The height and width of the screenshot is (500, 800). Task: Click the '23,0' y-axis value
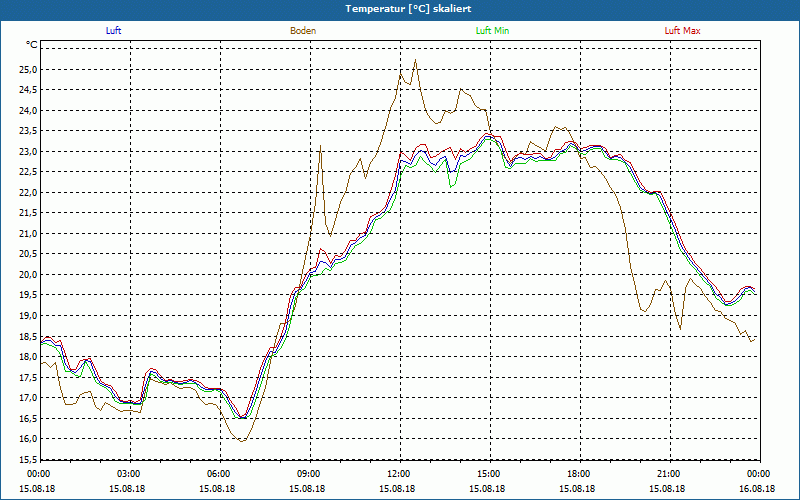[x=29, y=152]
